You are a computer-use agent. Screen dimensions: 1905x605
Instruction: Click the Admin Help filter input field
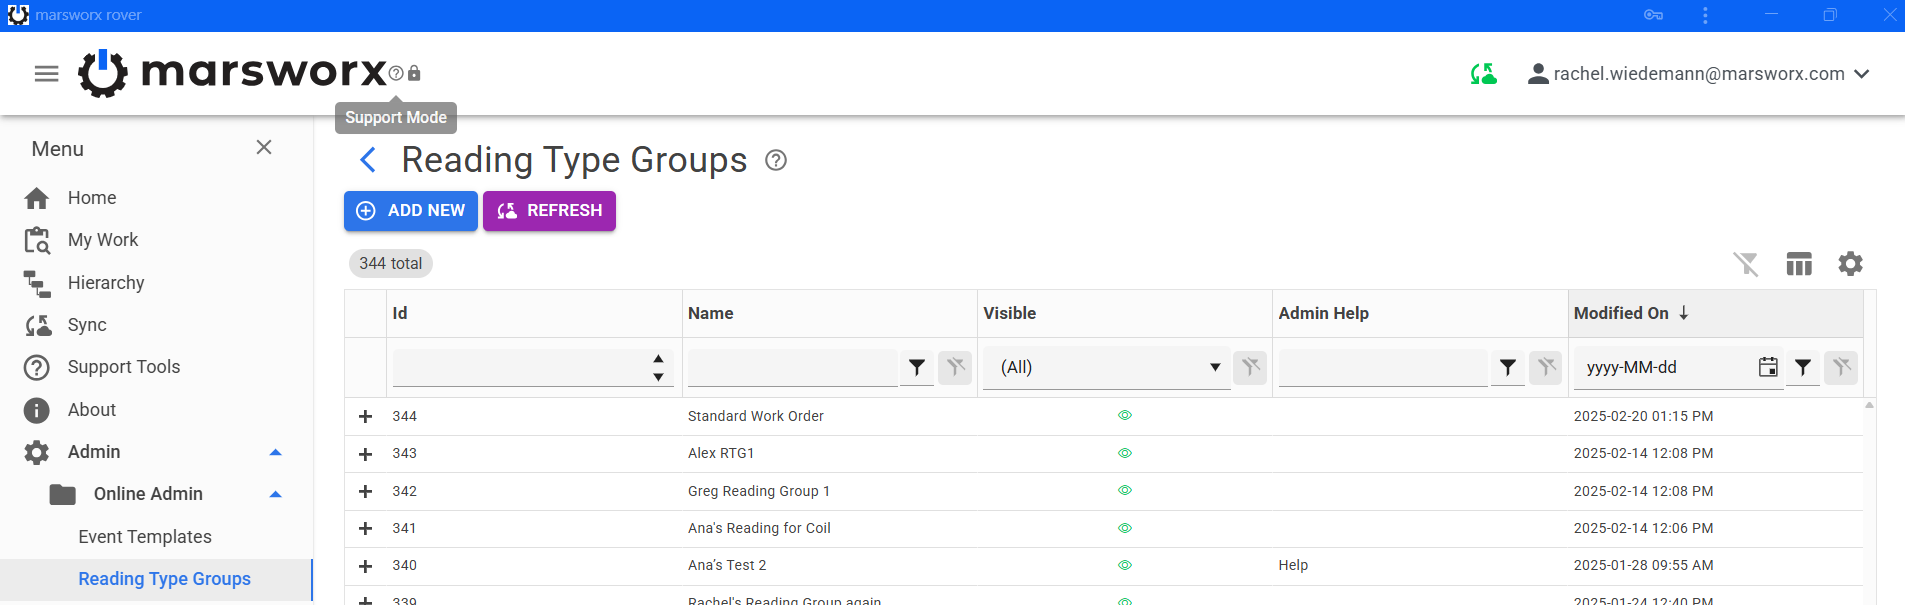tap(1383, 367)
